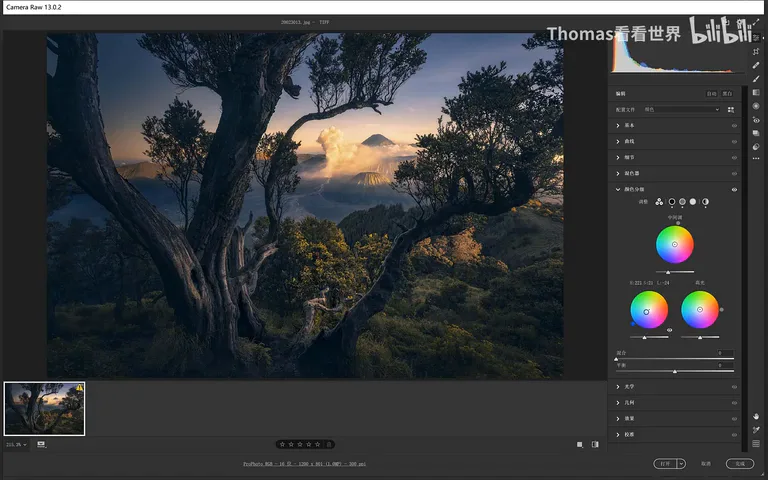Viewport: 768px width, 480px height.
Task: Expand the 基本 panel
Action: [x=618, y=125]
